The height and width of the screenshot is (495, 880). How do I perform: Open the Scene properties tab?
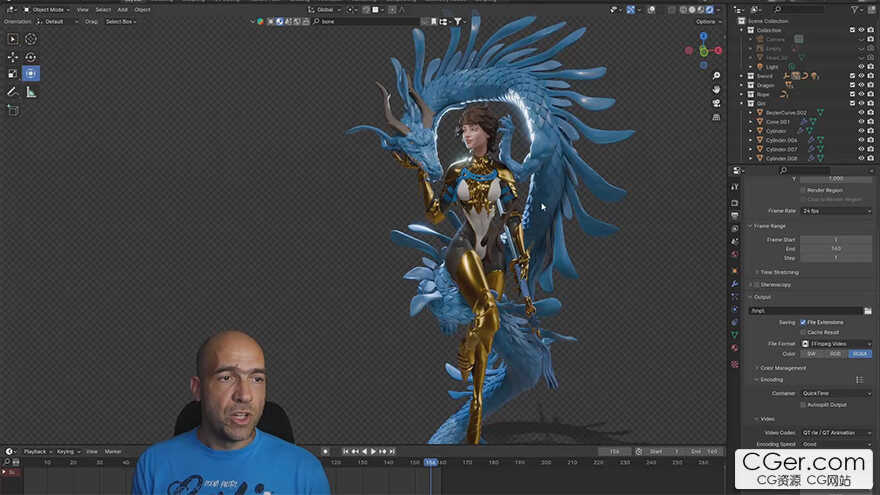pos(735,241)
